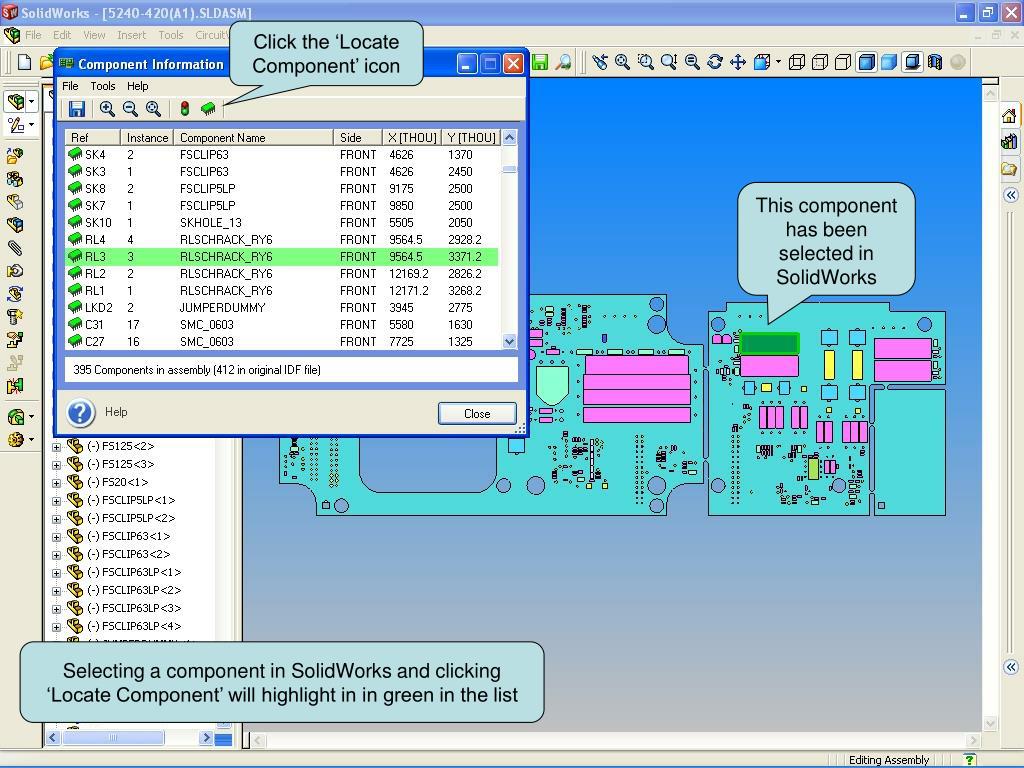Switch to Shaded display style
Screen dimensions: 1024x768
point(889,62)
